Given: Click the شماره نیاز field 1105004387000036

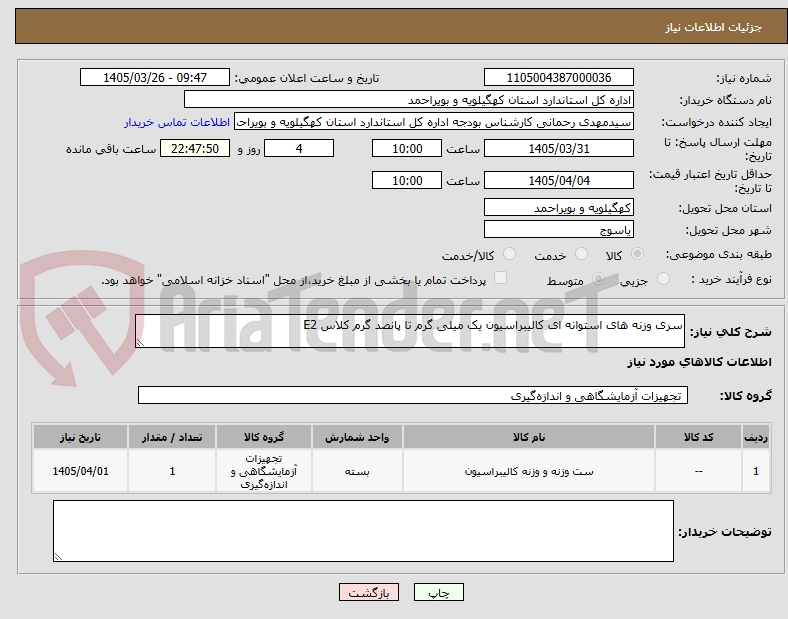Looking at the screenshot, I should coord(559,77).
